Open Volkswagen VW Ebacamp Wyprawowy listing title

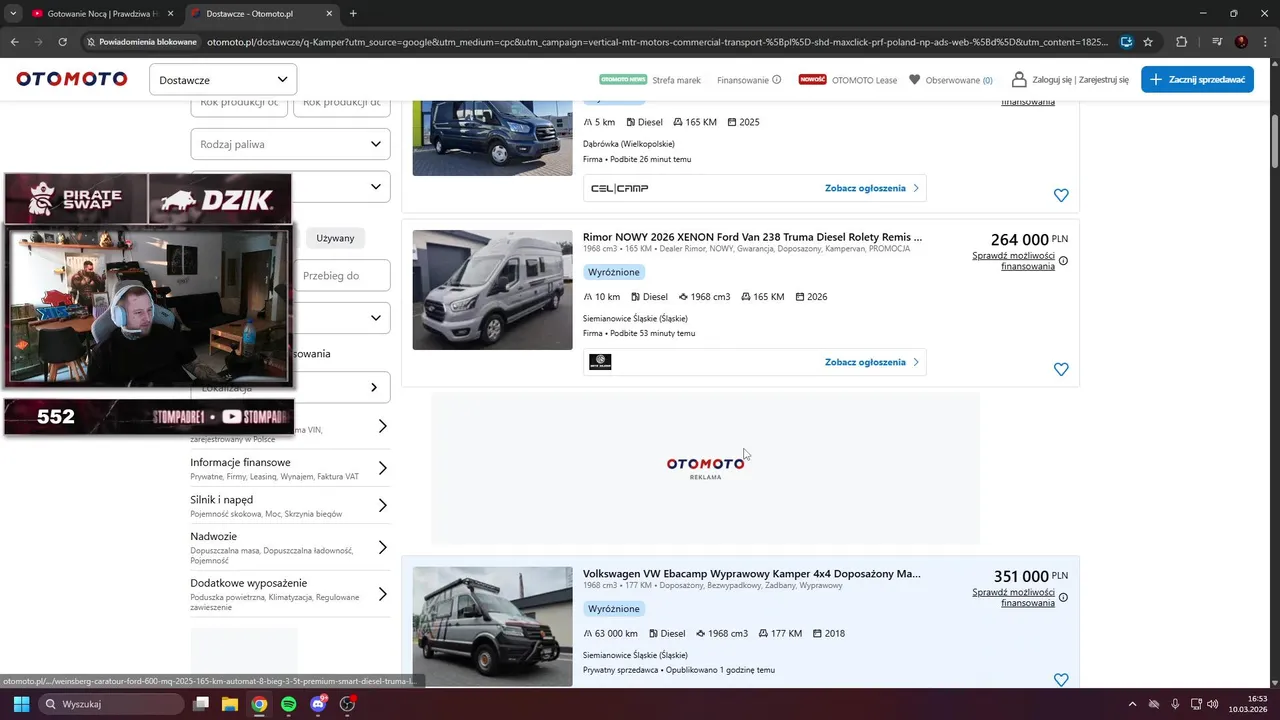pos(752,574)
